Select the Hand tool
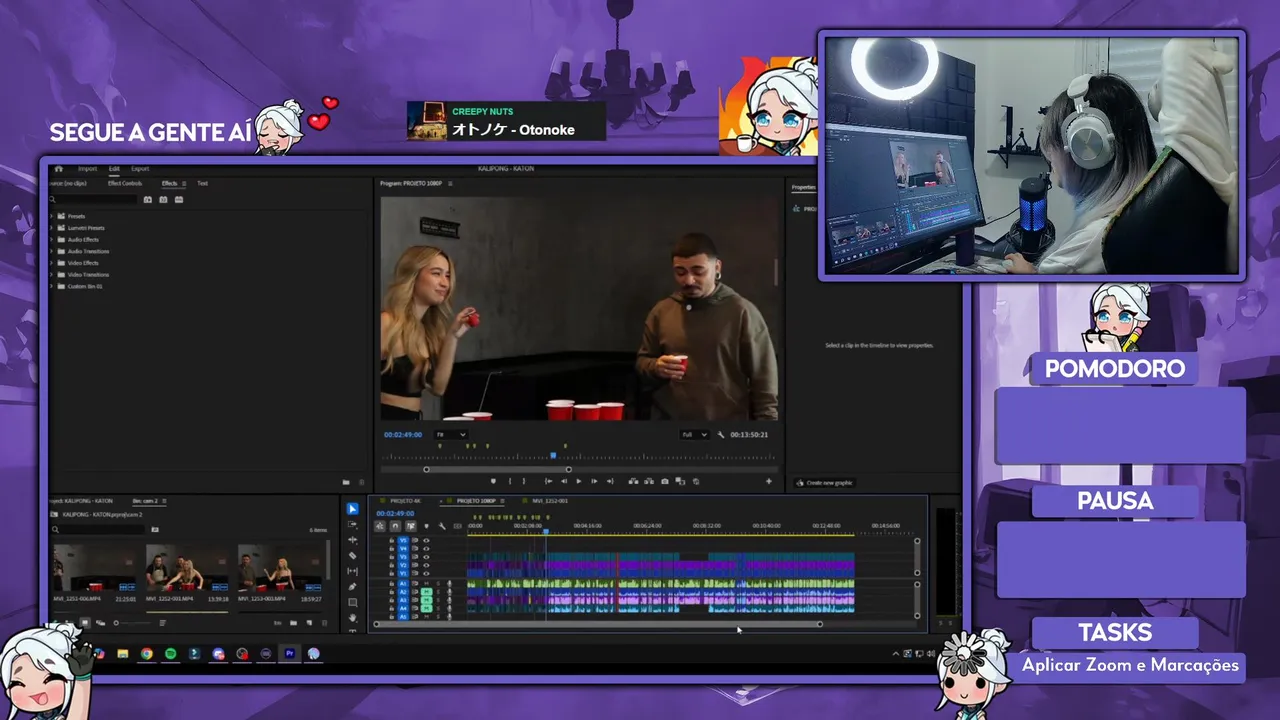1280x720 pixels. [352, 618]
